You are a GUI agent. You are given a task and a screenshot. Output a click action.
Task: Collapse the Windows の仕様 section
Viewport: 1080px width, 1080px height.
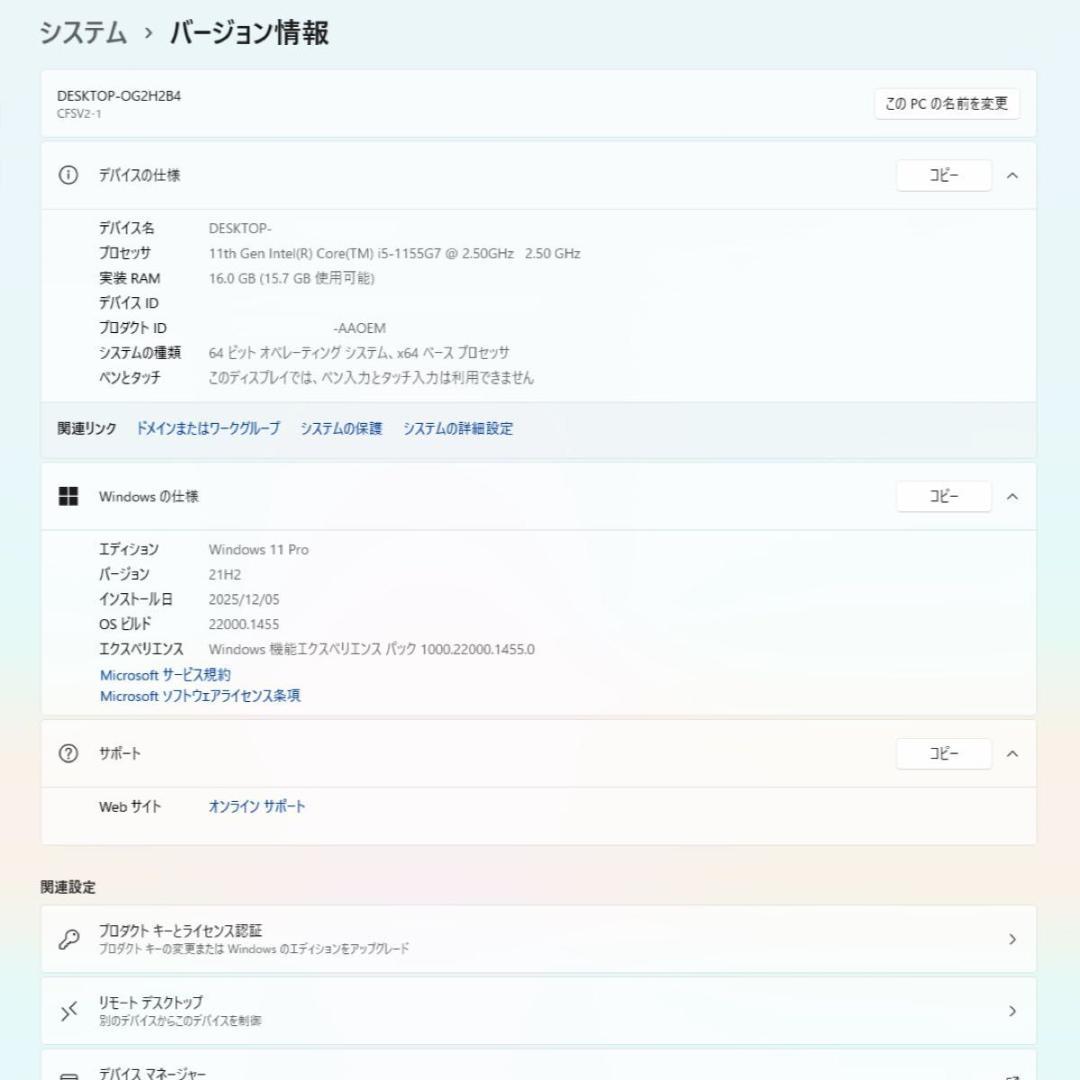pos(1012,496)
